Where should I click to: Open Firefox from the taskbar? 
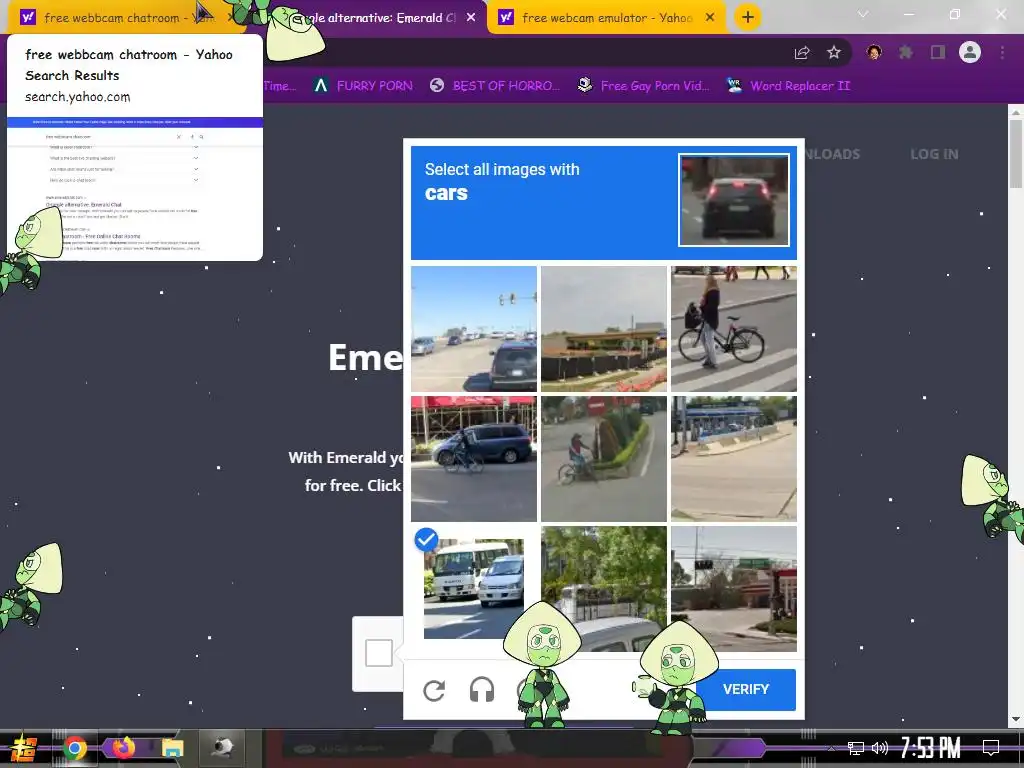tap(123, 748)
